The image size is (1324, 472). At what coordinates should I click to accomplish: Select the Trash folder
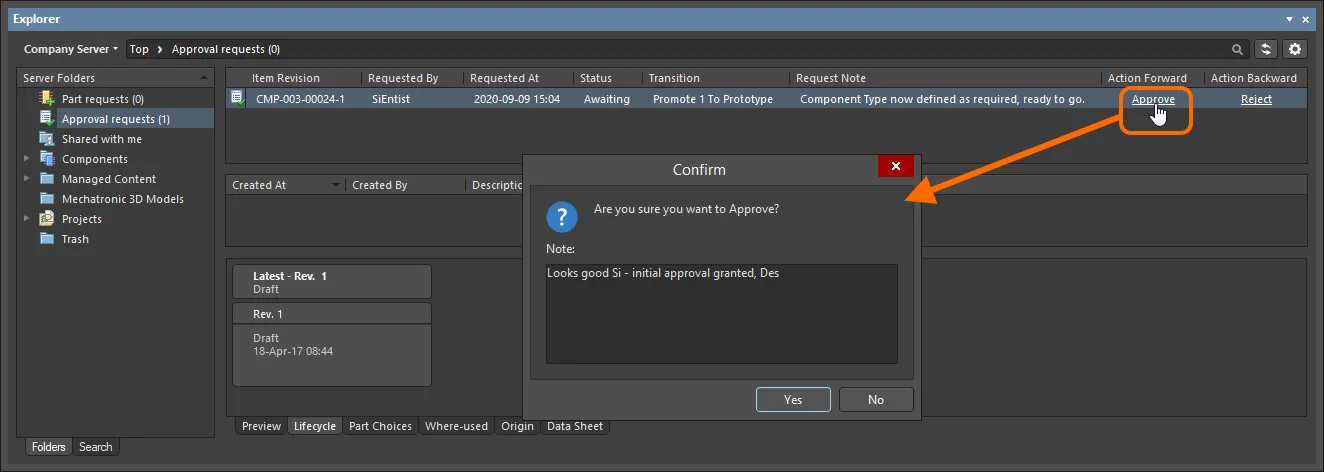tap(75, 239)
